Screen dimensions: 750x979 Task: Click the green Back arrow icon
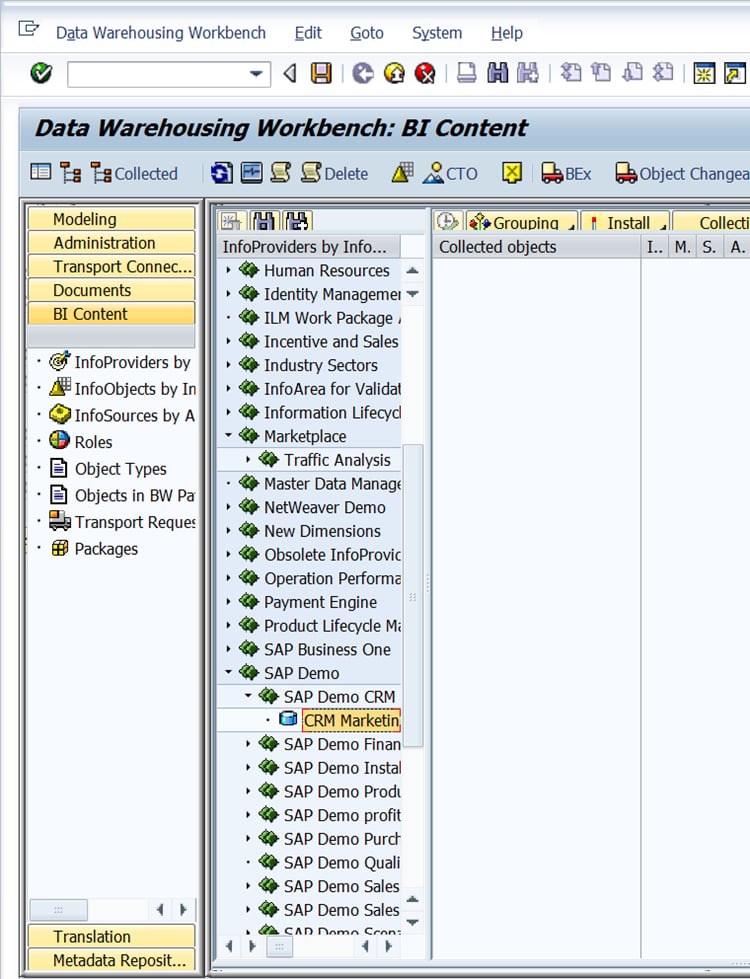(x=363, y=74)
